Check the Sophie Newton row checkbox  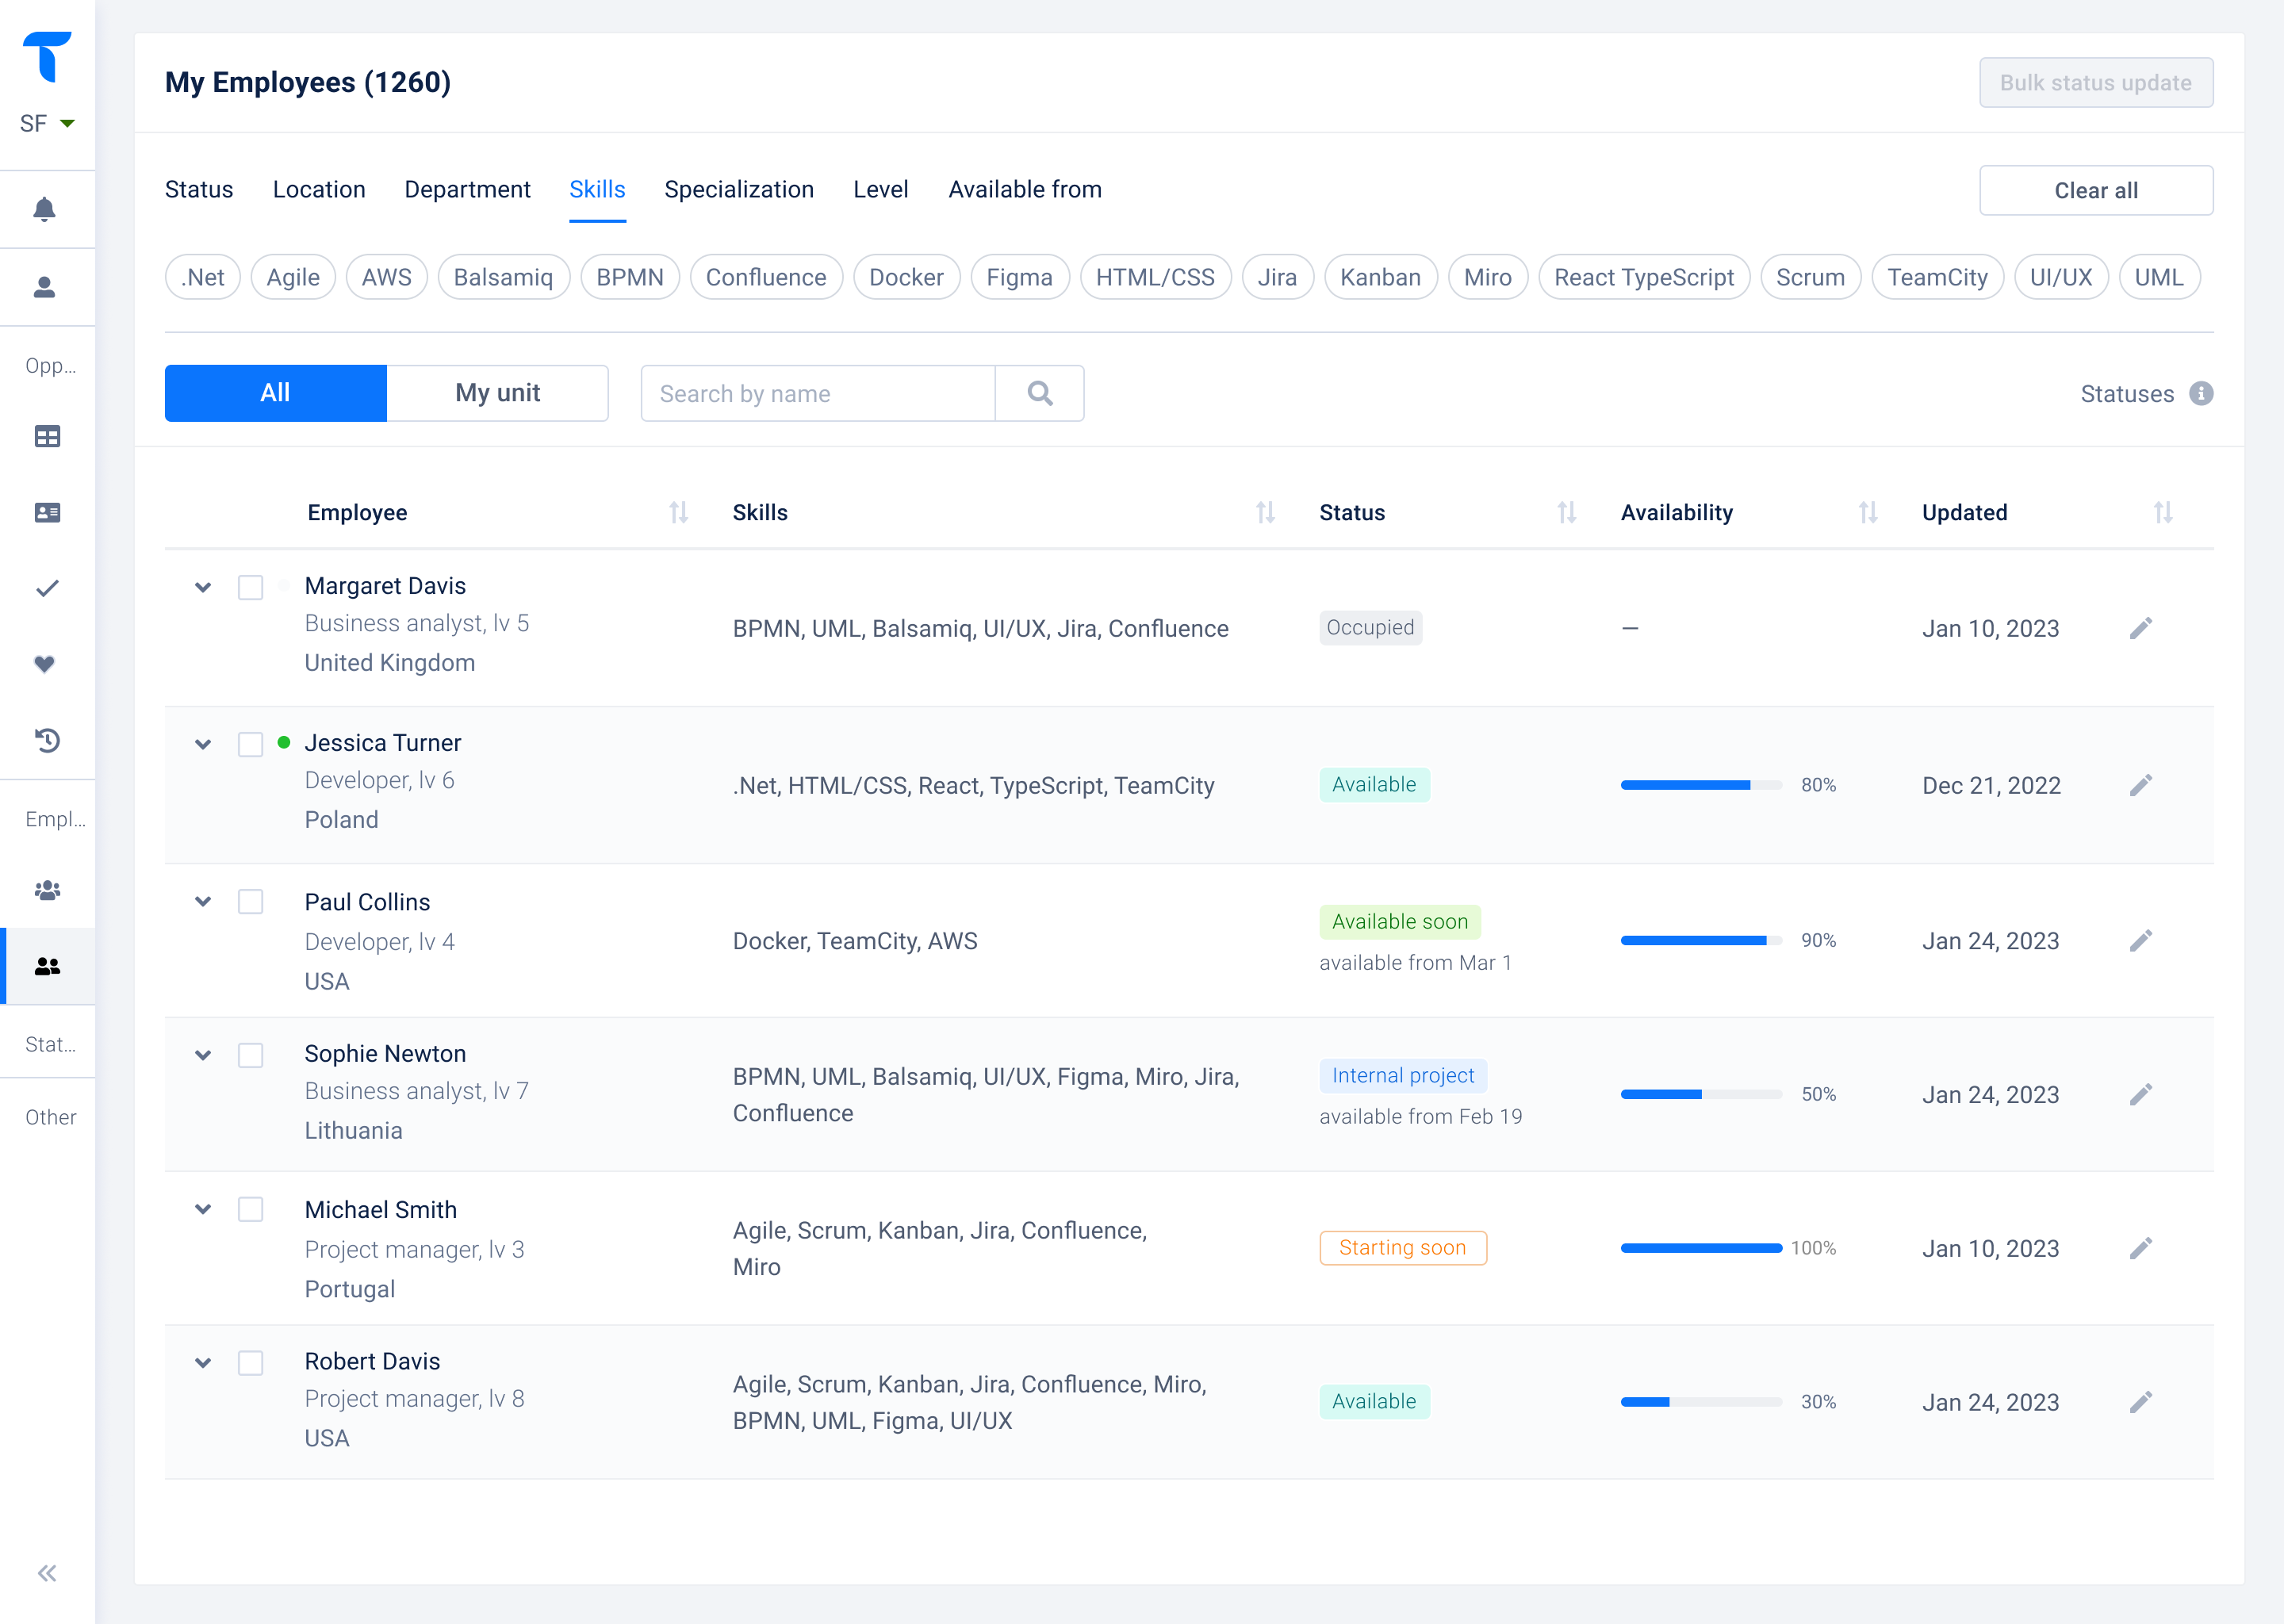coord(250,1055)
